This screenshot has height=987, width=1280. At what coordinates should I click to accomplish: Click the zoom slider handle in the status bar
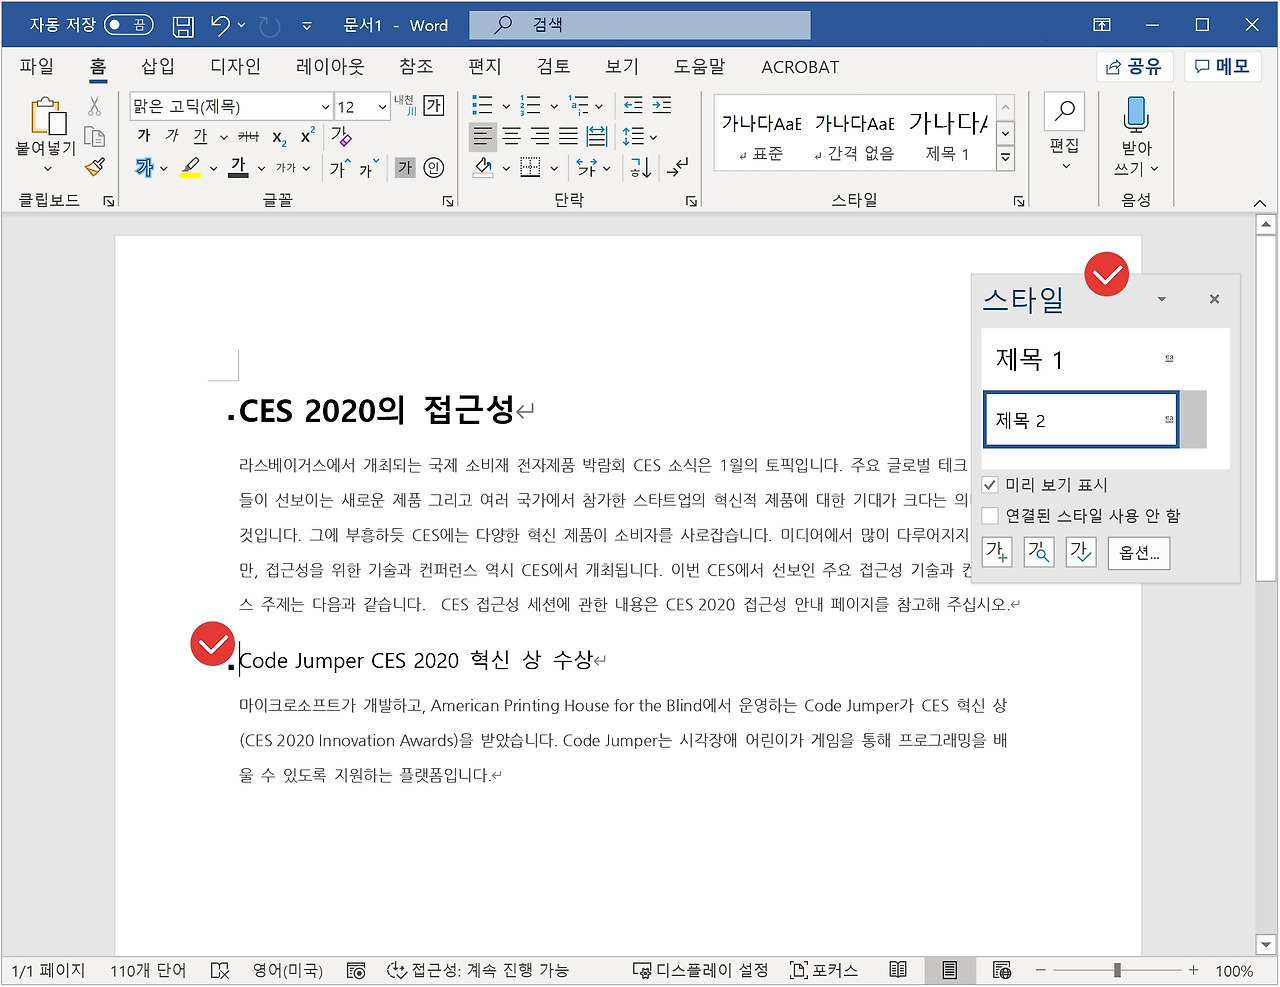[1117, 970]
